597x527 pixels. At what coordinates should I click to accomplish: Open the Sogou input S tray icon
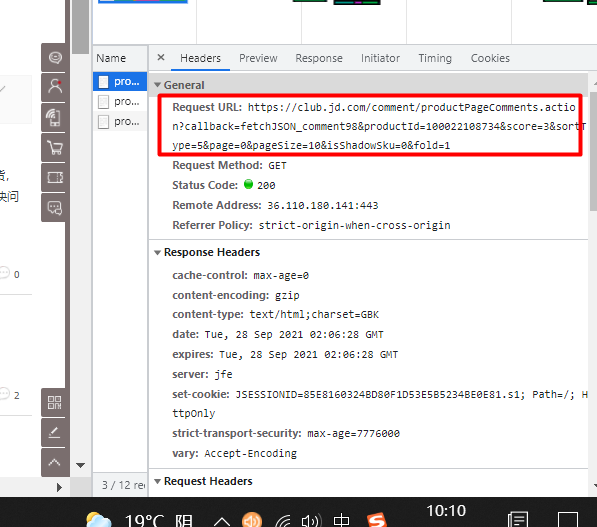[377, 520]
